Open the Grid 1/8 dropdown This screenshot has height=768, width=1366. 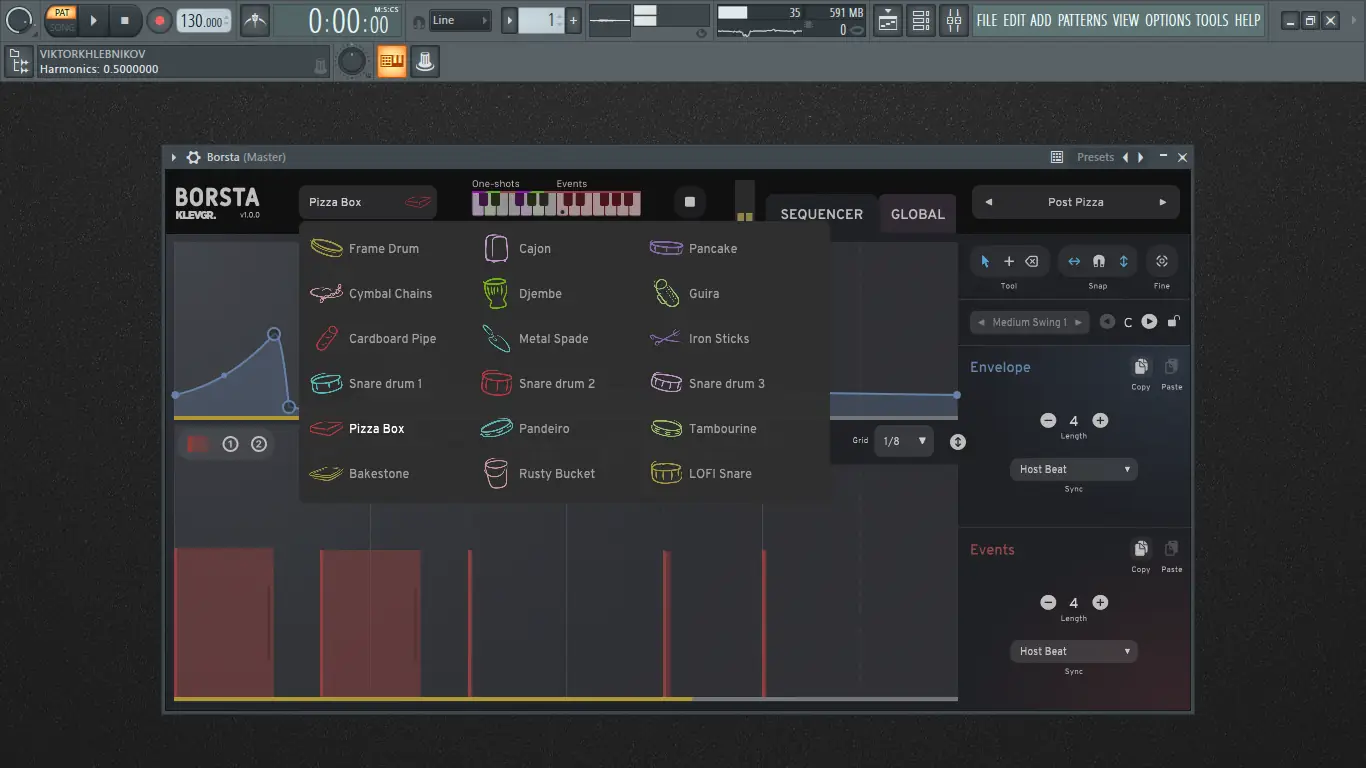click(903, 441)
